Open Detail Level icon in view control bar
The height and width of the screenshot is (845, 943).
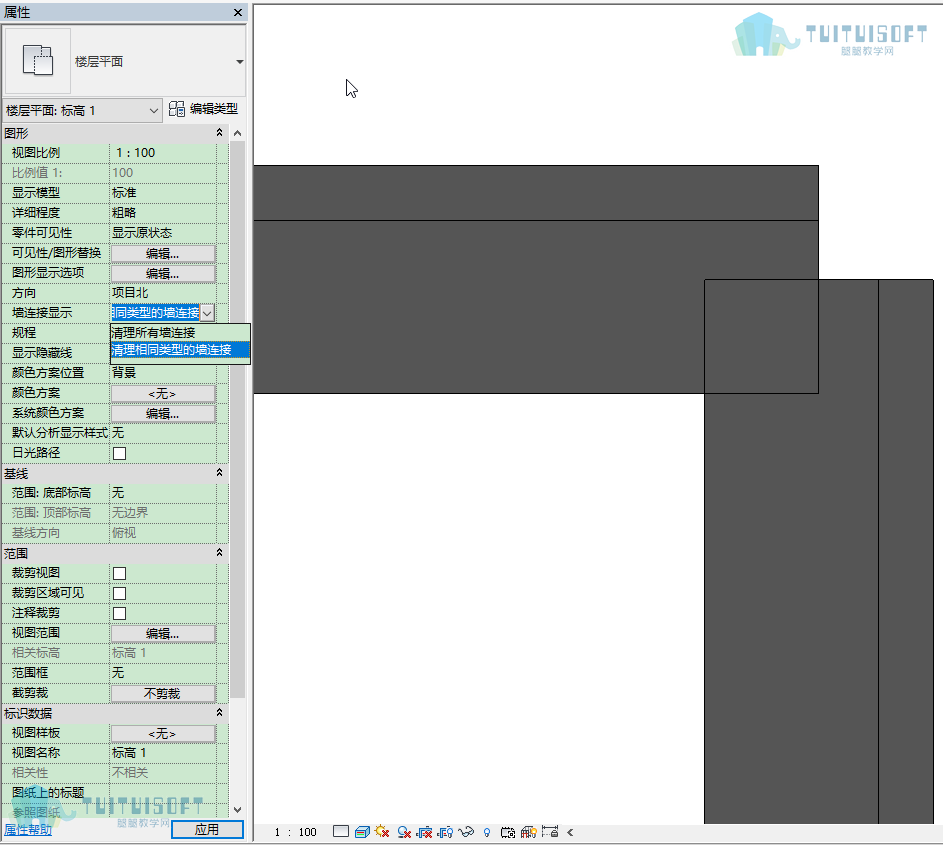click(x=341, y=832)
